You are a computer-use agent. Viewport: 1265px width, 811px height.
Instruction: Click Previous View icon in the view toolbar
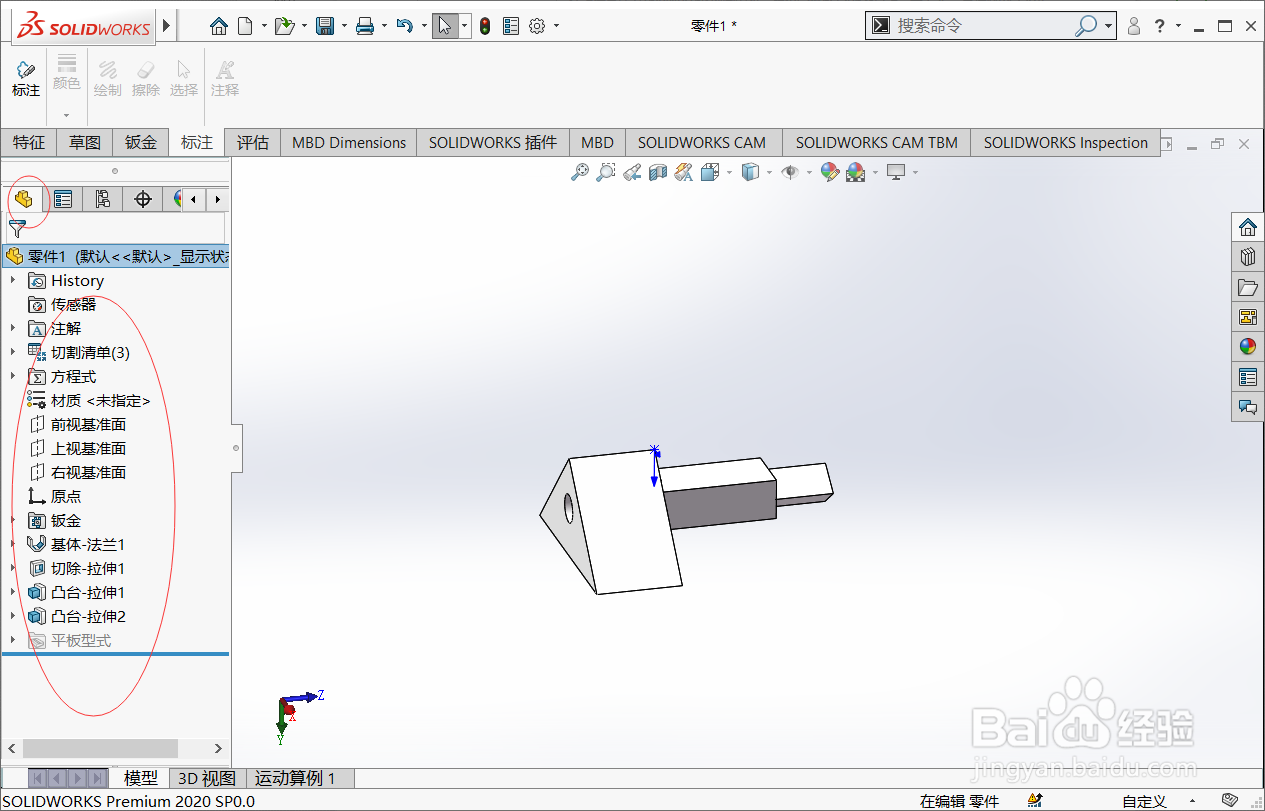tap(631, 172)
